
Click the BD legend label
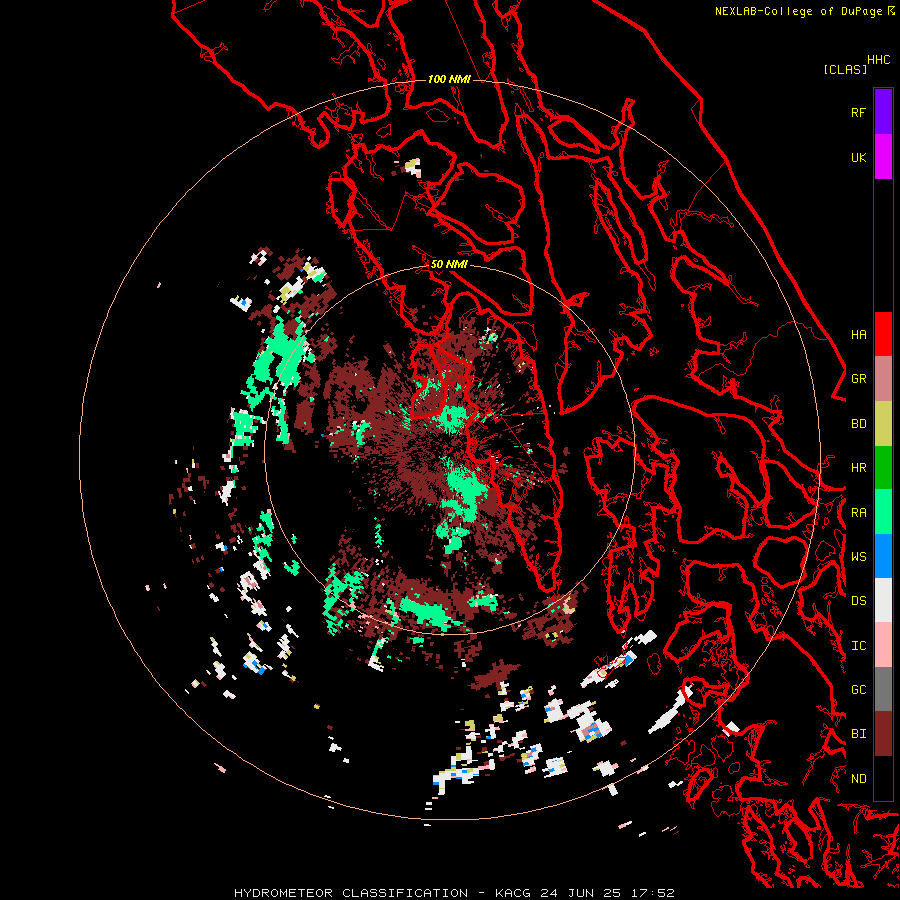coord(858,424)
